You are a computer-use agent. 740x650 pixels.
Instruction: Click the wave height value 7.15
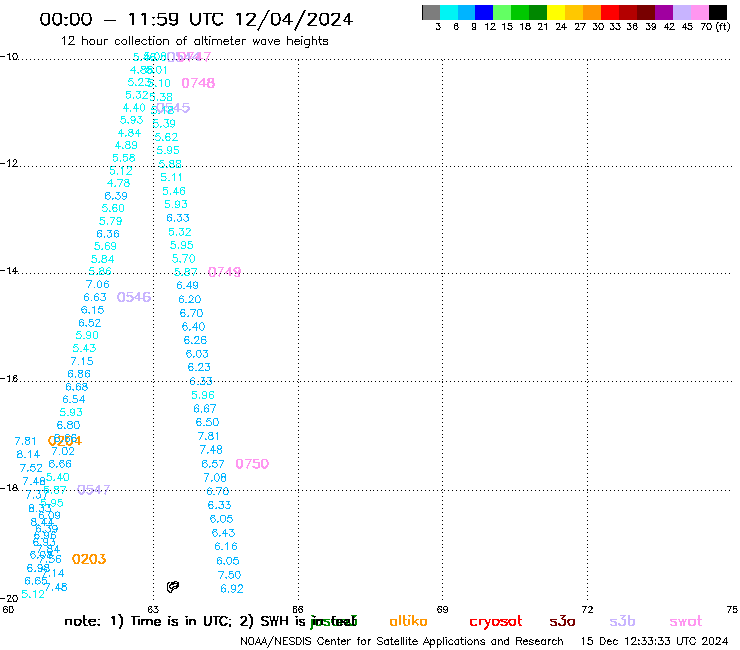coord(82,362)
